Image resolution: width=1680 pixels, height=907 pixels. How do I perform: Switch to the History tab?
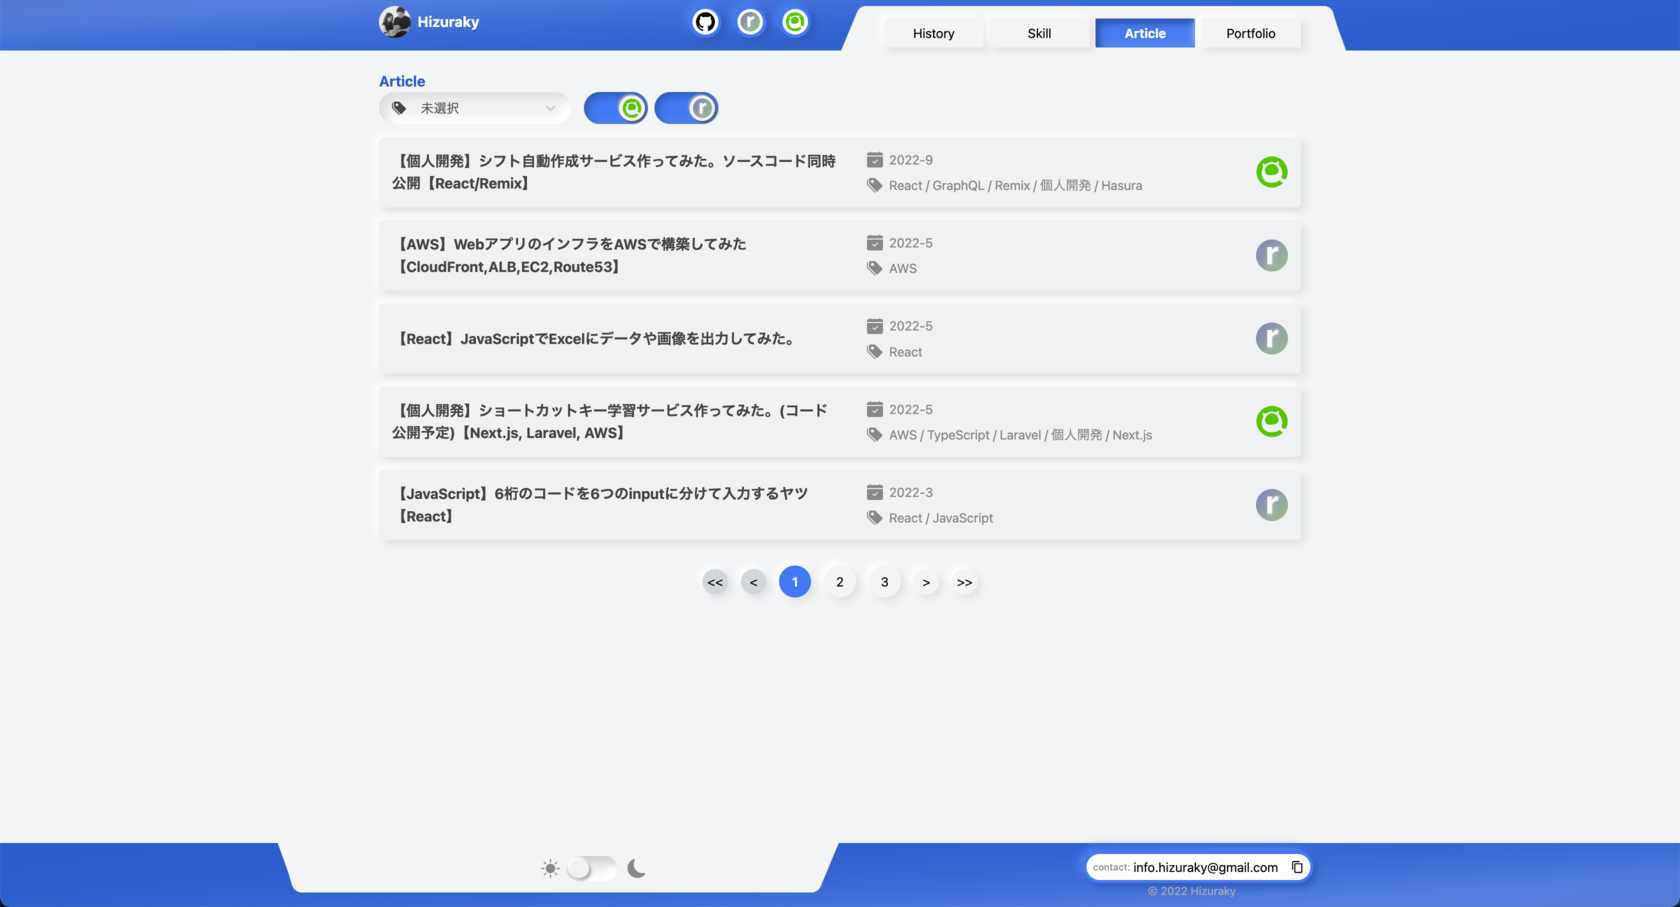934,33
